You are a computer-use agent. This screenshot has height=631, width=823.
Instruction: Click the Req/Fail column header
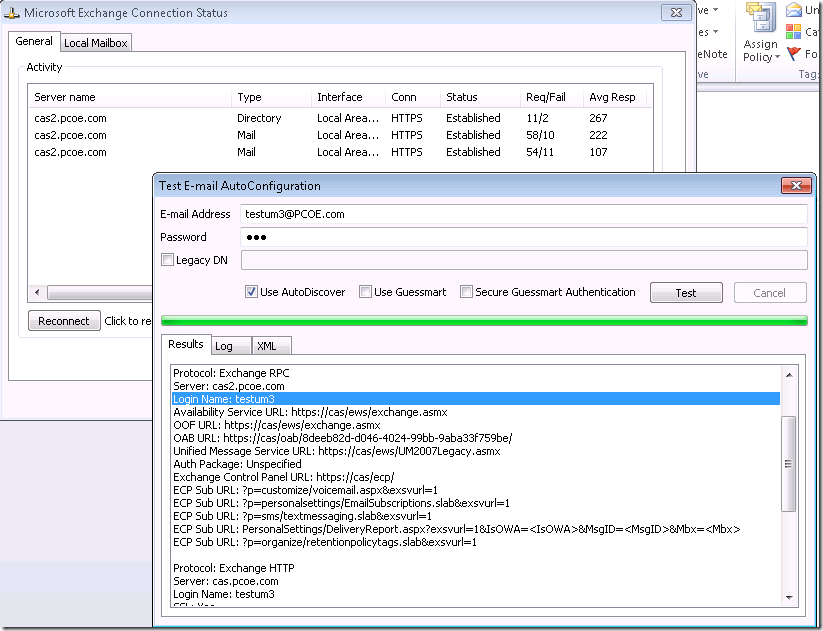552,97
